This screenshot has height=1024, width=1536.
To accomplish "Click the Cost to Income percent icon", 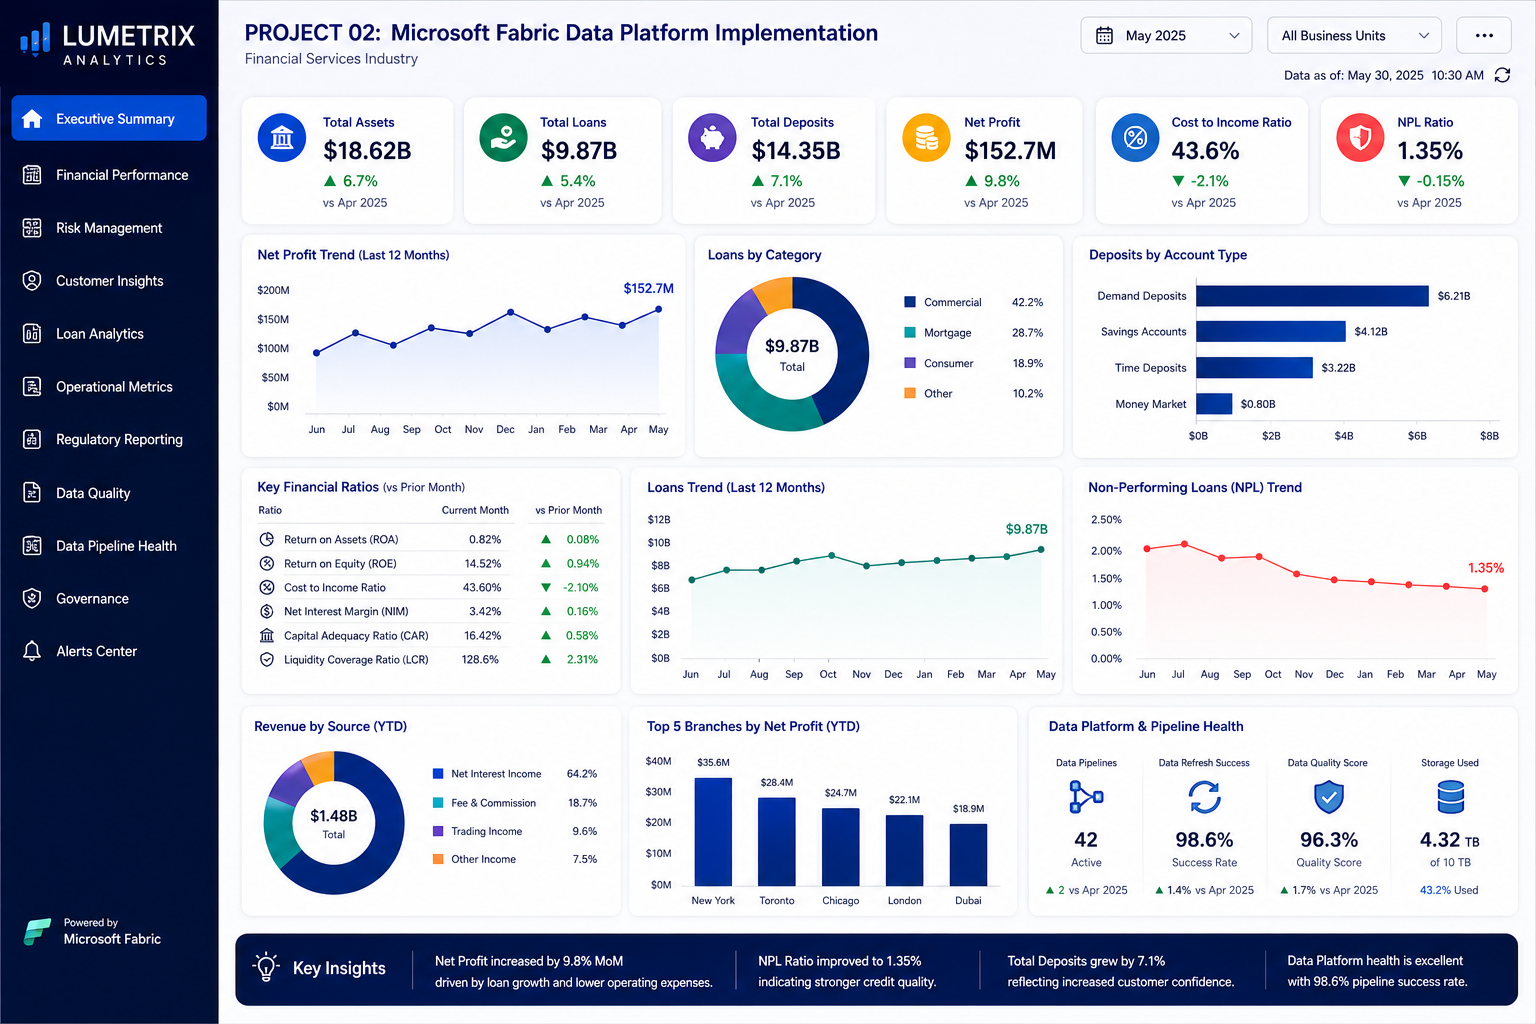I will pyautogui.click(x=1135, y=138).
